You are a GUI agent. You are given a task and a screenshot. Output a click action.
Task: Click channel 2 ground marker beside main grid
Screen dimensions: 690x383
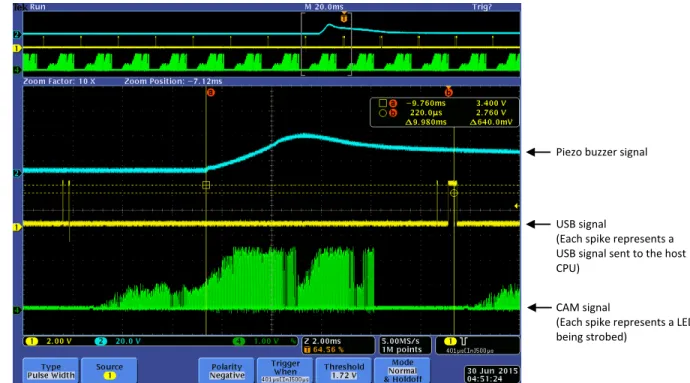pyautogui.click(x=17, y=173)
